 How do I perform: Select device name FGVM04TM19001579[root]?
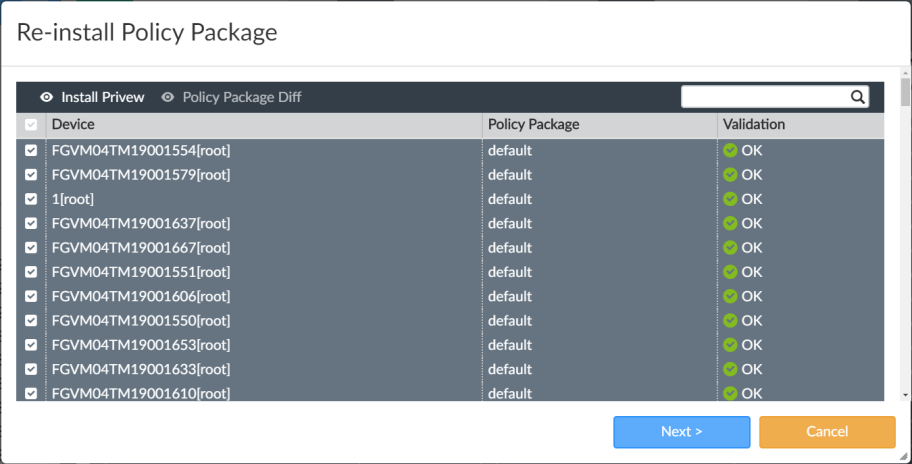point(141,175)
